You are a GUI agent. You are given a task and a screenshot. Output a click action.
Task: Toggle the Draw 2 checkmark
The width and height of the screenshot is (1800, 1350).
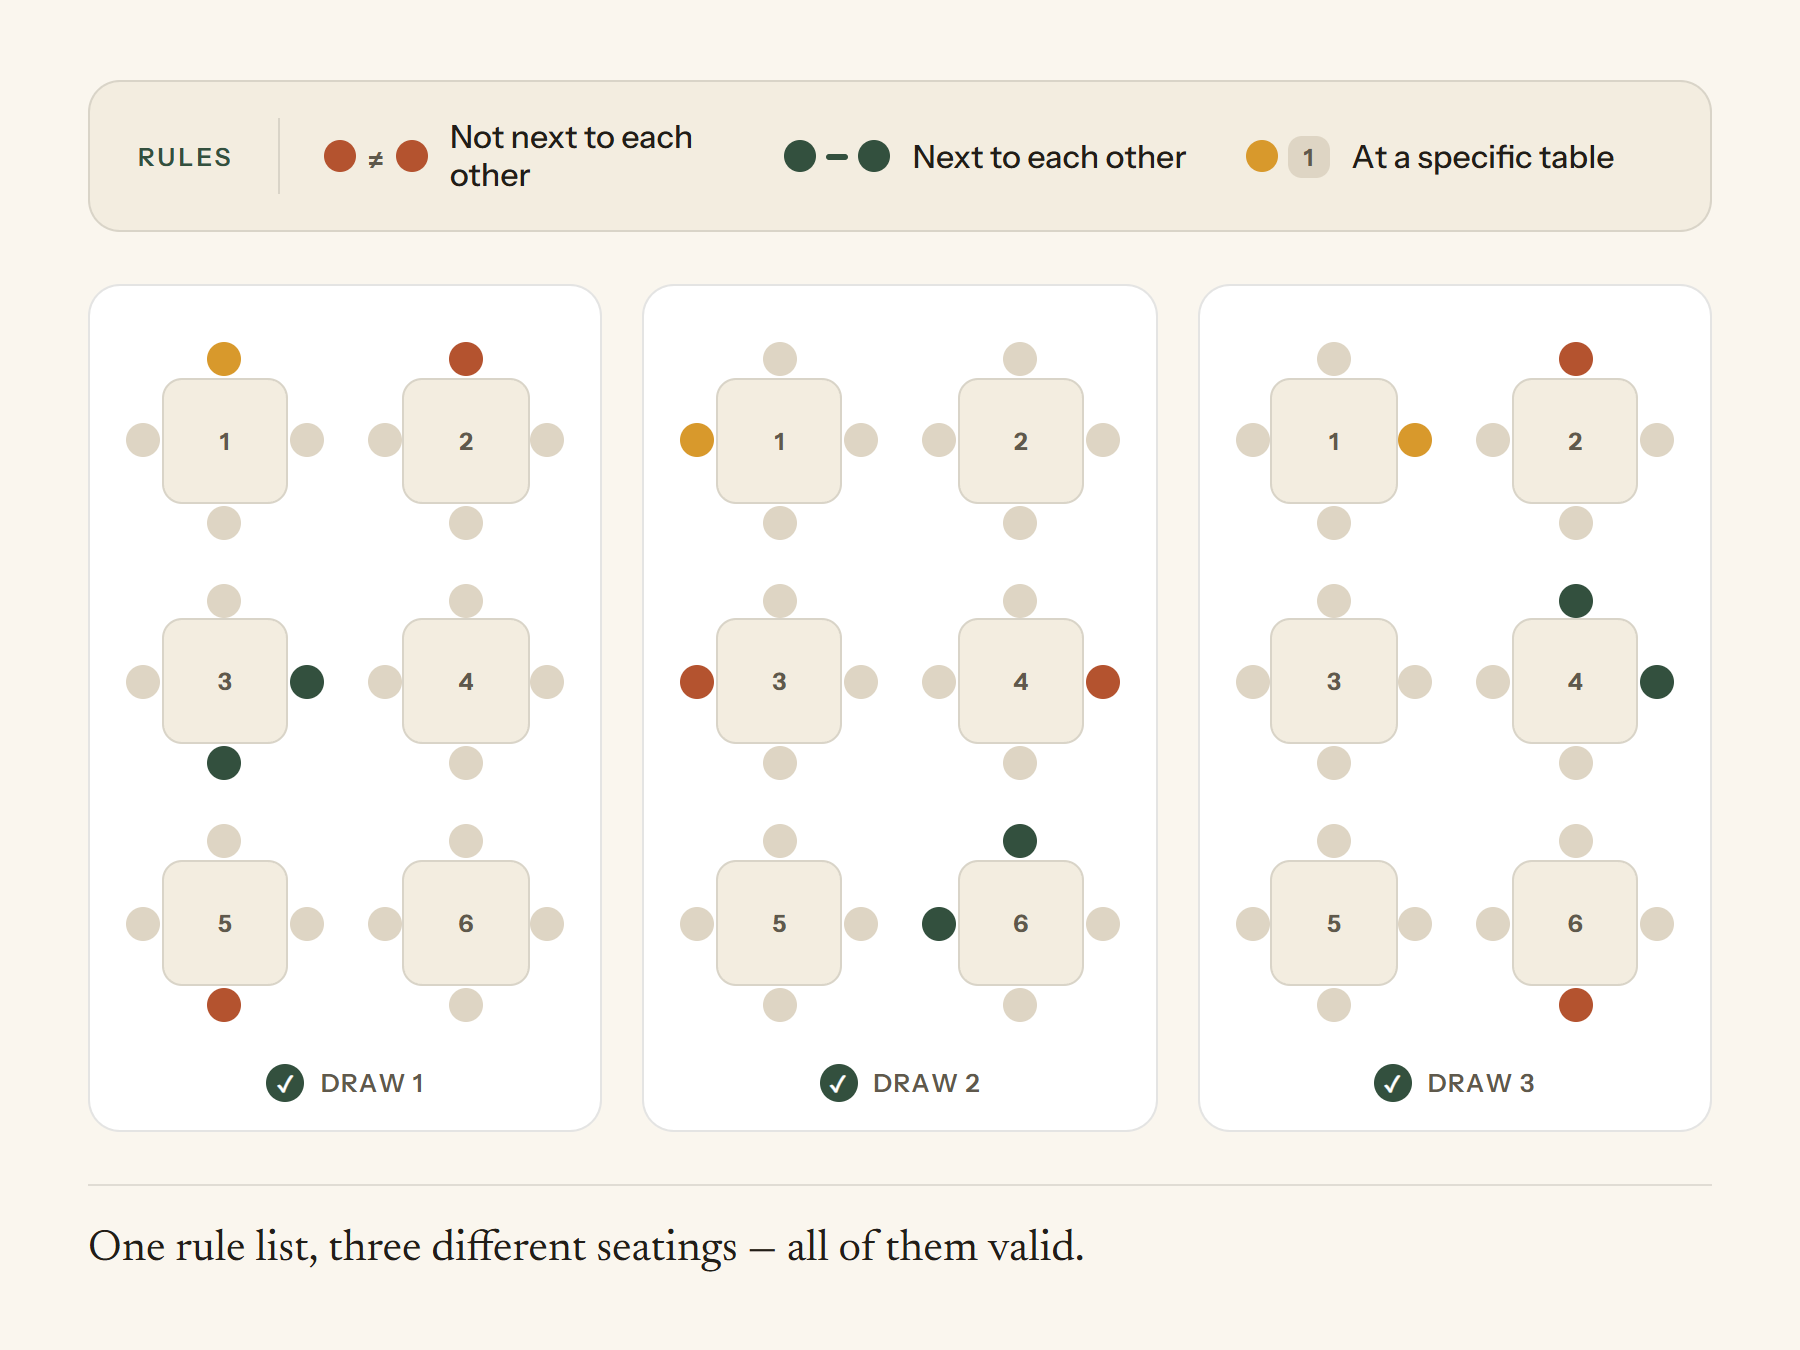[839, 1083]
